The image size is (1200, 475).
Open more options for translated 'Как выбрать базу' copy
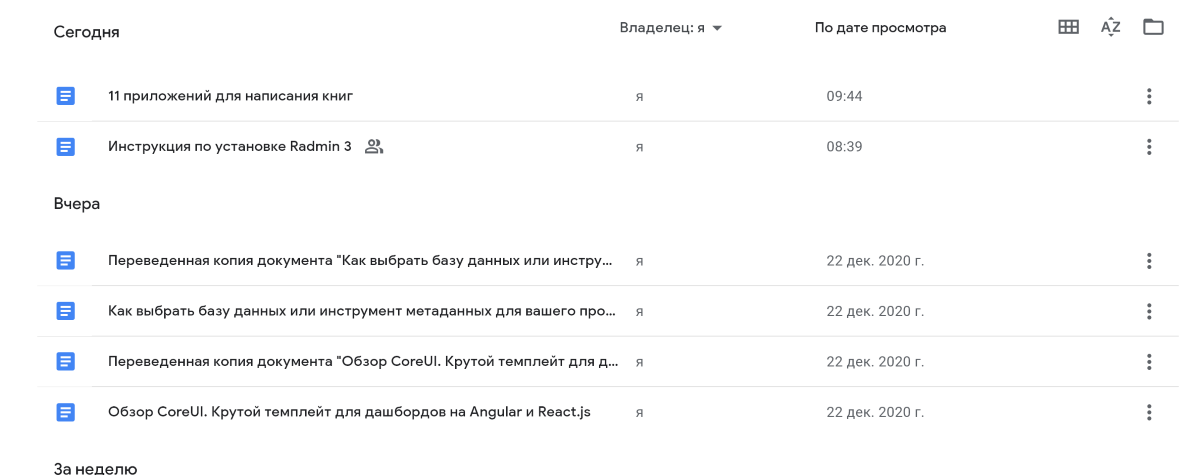(x=1149, y=261)
